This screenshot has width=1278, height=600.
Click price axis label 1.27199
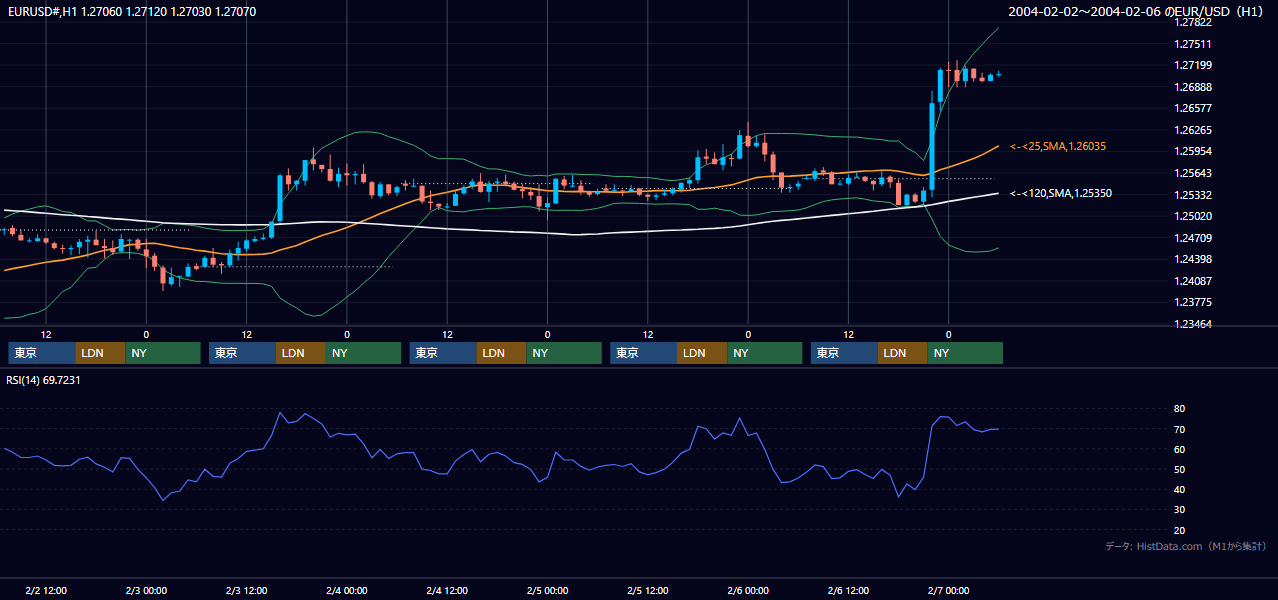pyautogui.click(x=1195, y=65)
